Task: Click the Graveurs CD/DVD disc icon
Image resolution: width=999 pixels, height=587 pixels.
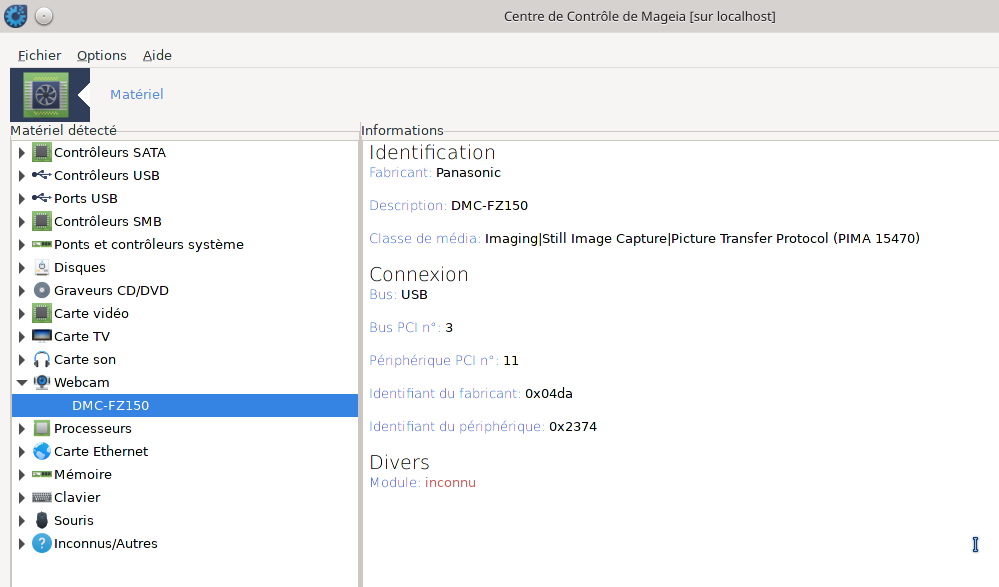Action: 41,290
